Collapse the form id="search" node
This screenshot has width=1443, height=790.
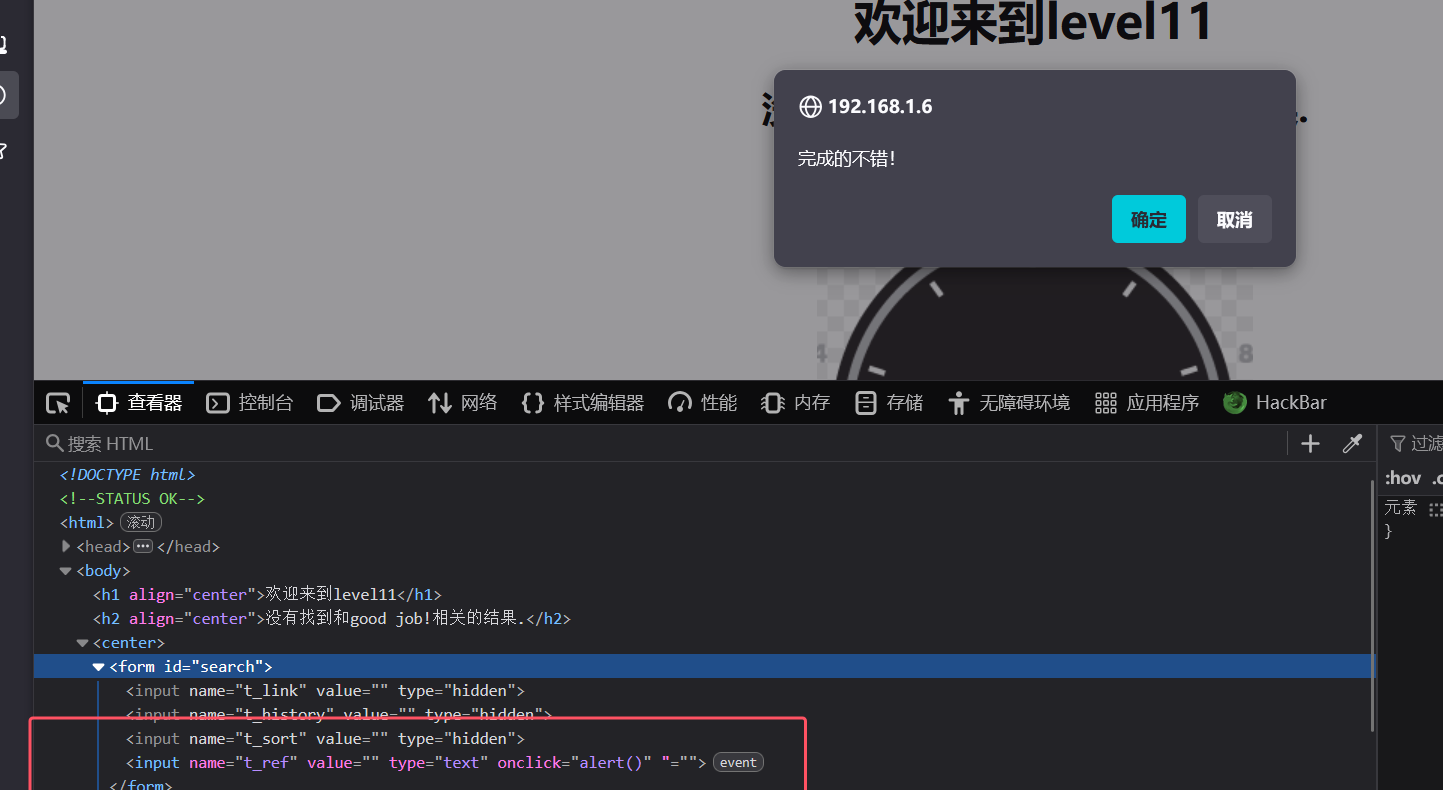point(98,667)
